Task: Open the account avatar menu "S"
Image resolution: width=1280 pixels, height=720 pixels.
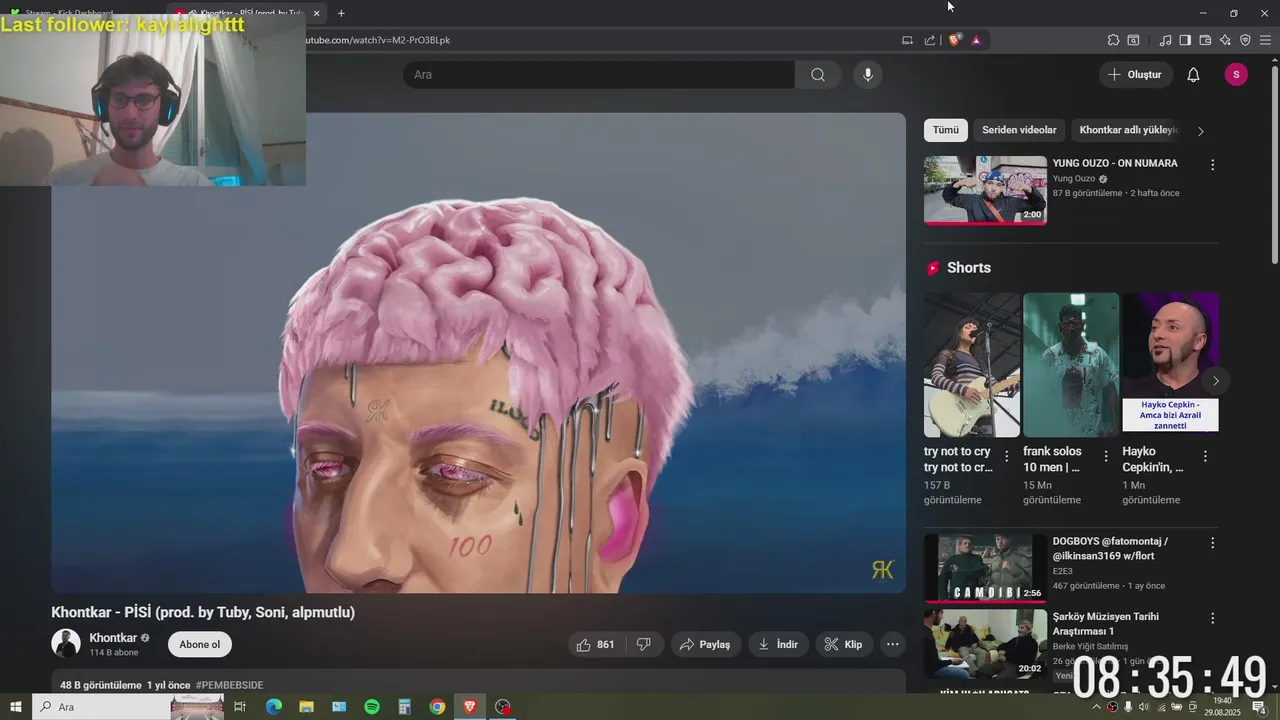Action: pos(1236,75)
